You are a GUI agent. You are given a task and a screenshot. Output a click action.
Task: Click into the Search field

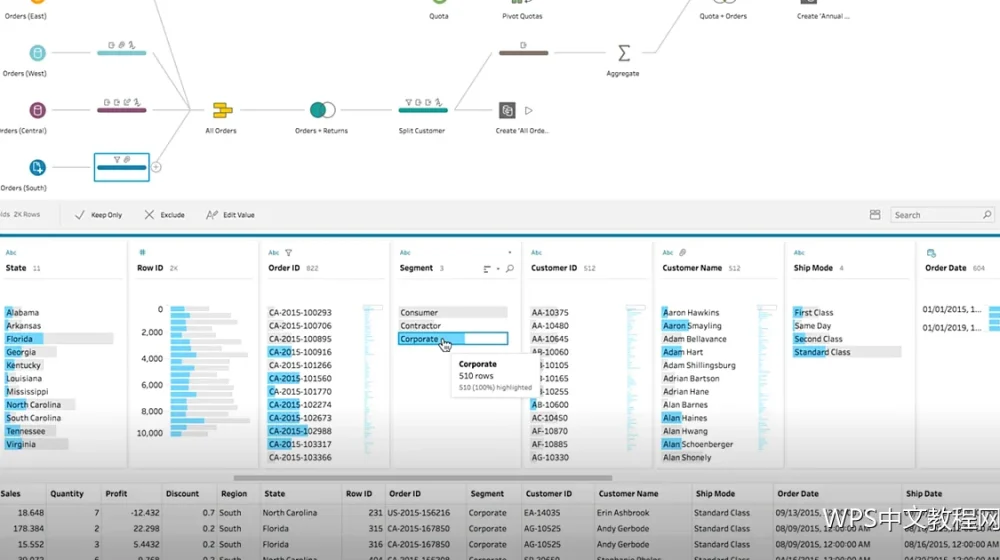tap(941, 215)
